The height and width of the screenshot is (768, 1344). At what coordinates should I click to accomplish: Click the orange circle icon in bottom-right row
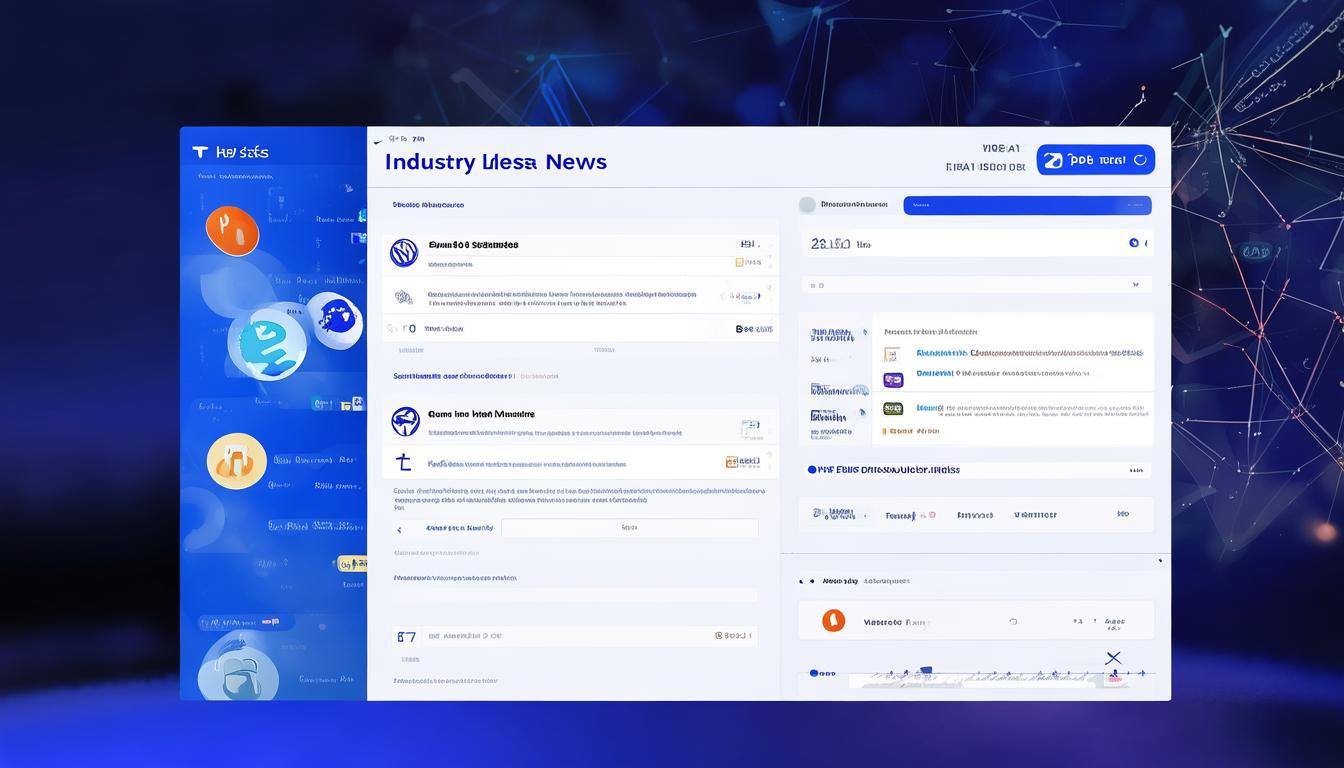[833, 621]
